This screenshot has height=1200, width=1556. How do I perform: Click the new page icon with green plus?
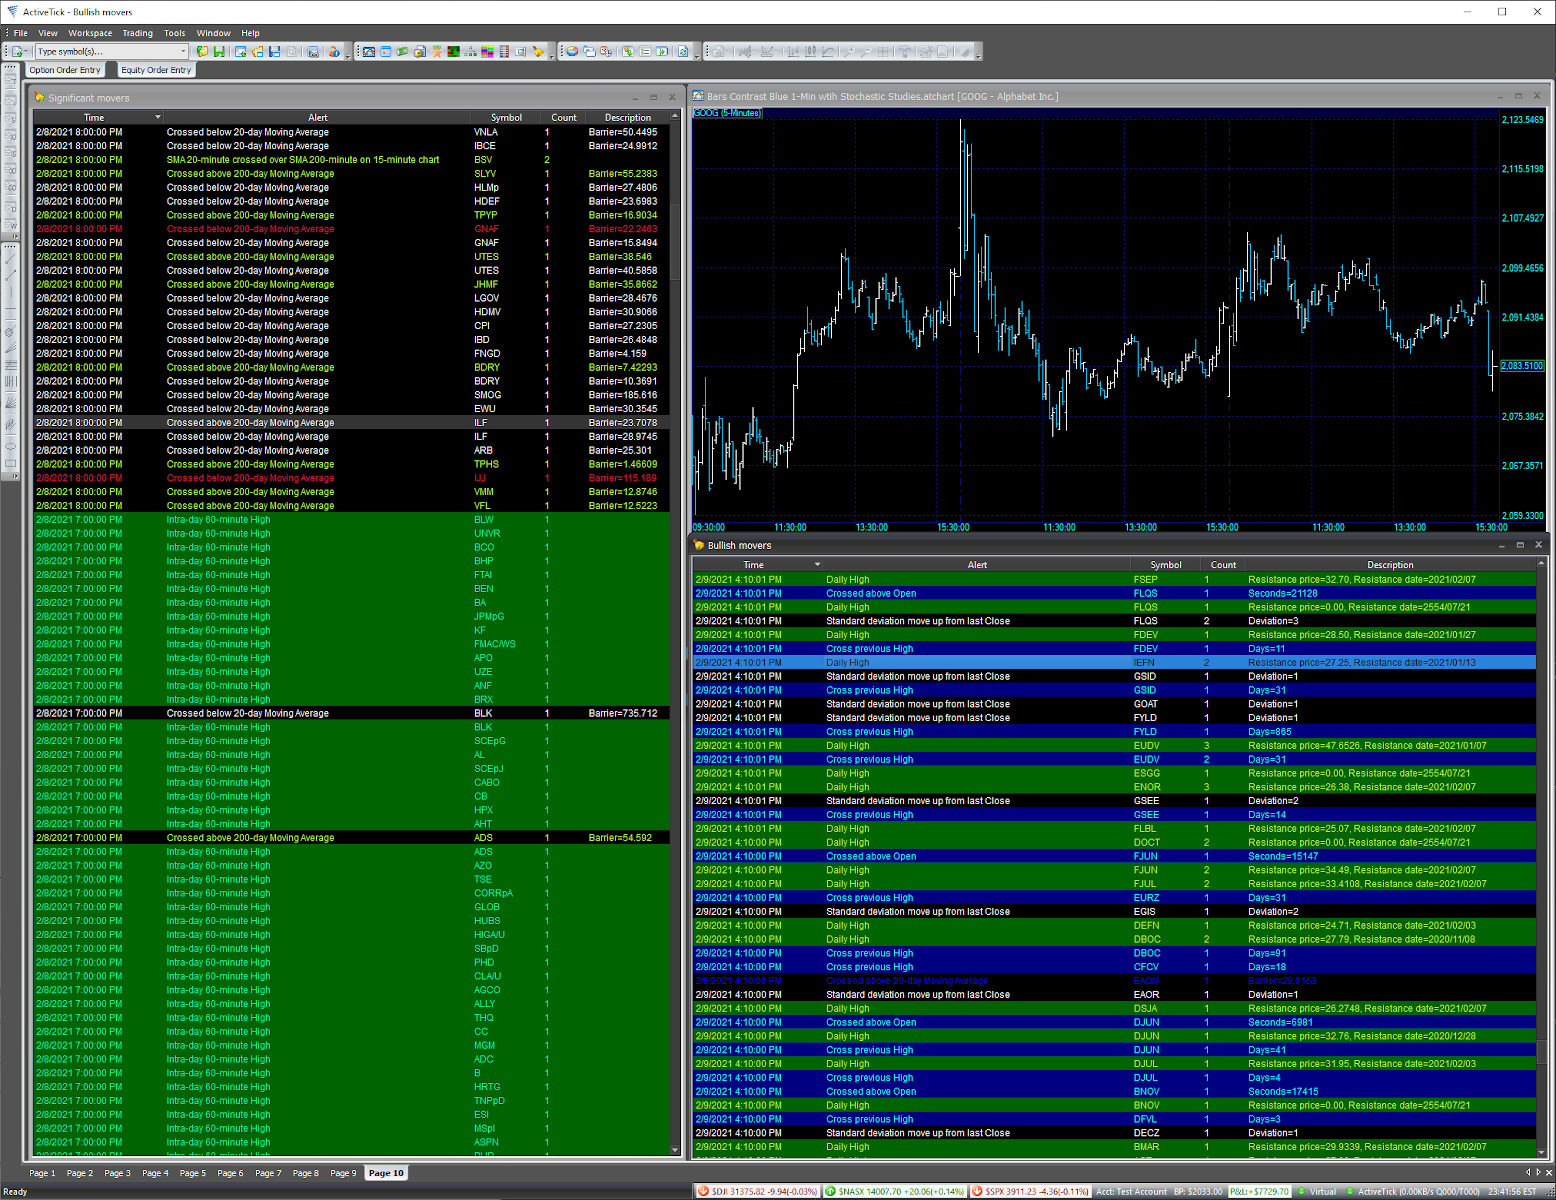[x=240, y=51]
